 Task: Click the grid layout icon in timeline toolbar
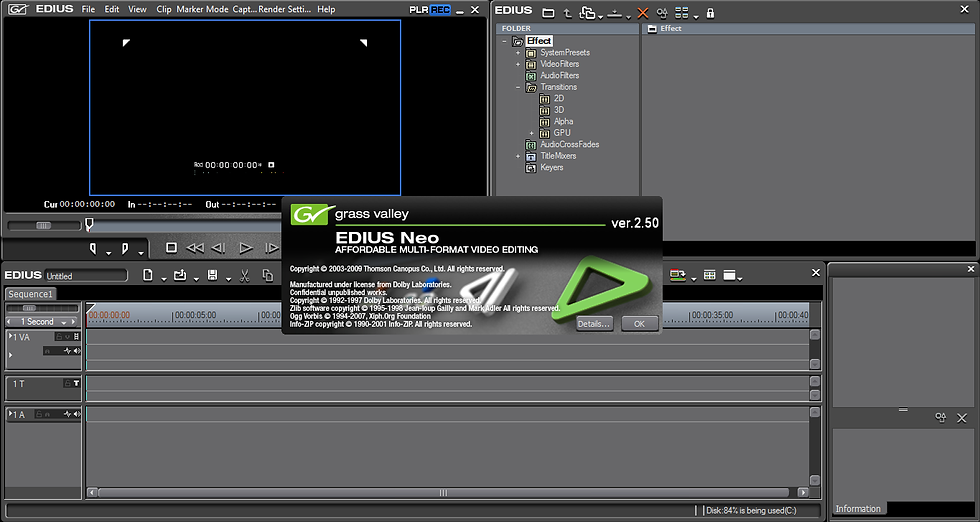pos(709,274)
